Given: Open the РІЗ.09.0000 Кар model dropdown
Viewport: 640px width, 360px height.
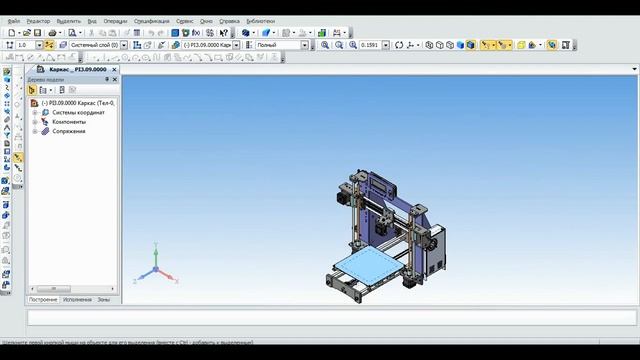Looking at the screenshot, I should click(236, 45).
